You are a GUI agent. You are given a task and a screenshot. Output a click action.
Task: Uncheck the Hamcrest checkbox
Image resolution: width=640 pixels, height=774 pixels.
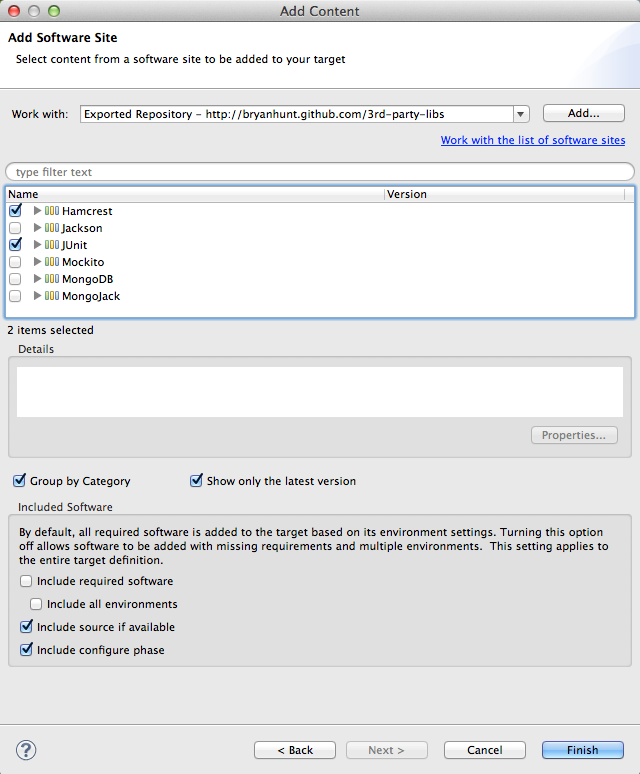(x=15, y=211)
